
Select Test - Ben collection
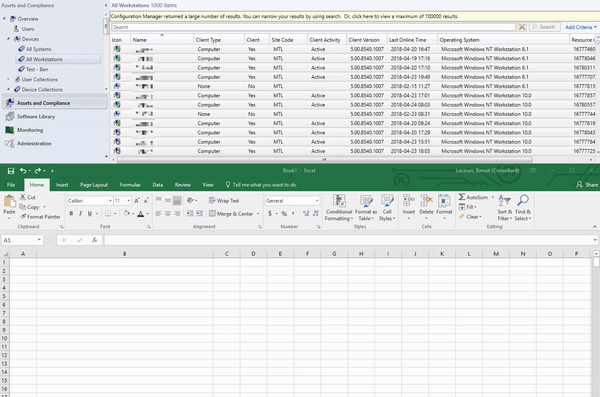point(37,69)
